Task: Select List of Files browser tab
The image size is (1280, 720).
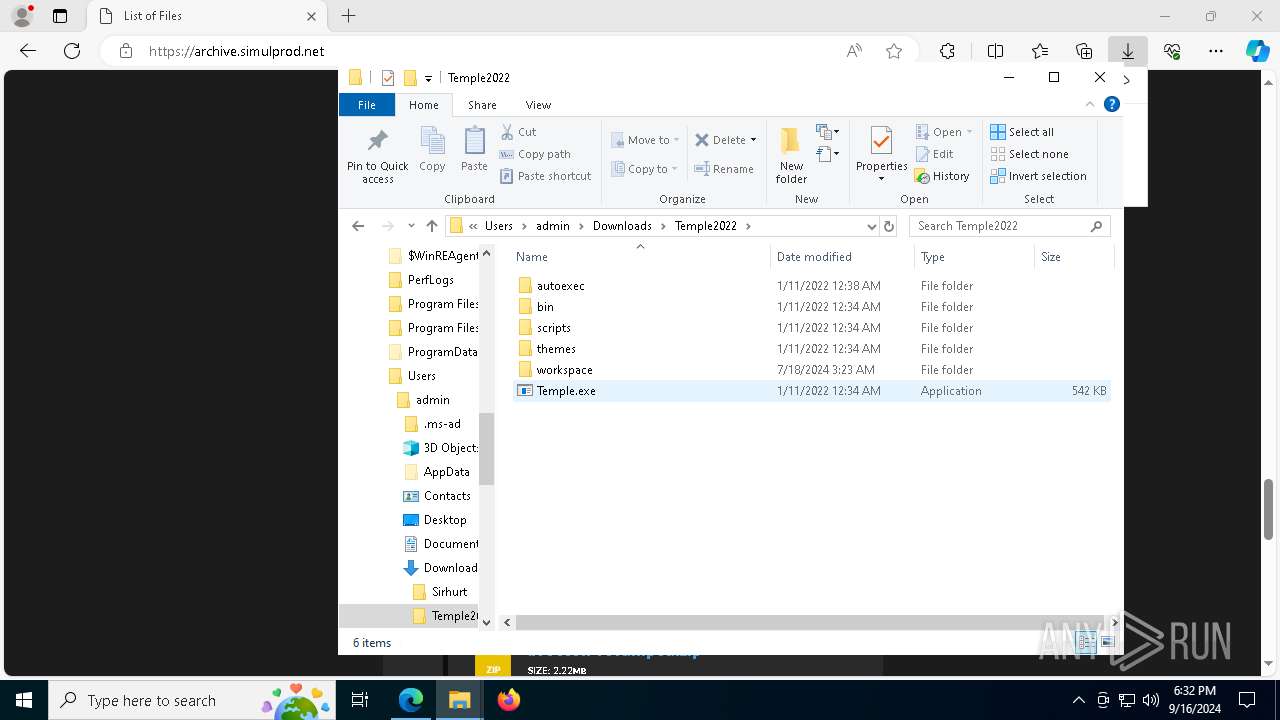Action: coord(206,16)
